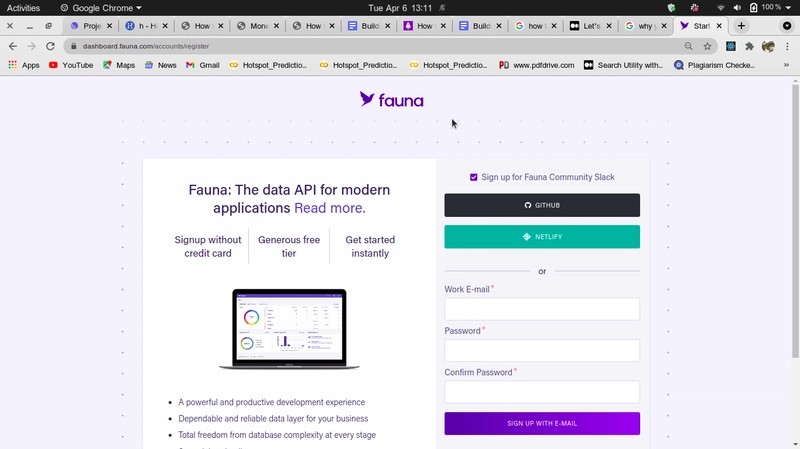Open www.pdfdrive.com bookmark
Image resolution: width=800 pixels, height=449 pixels.
pyautogui.click(x=536, y=65)
